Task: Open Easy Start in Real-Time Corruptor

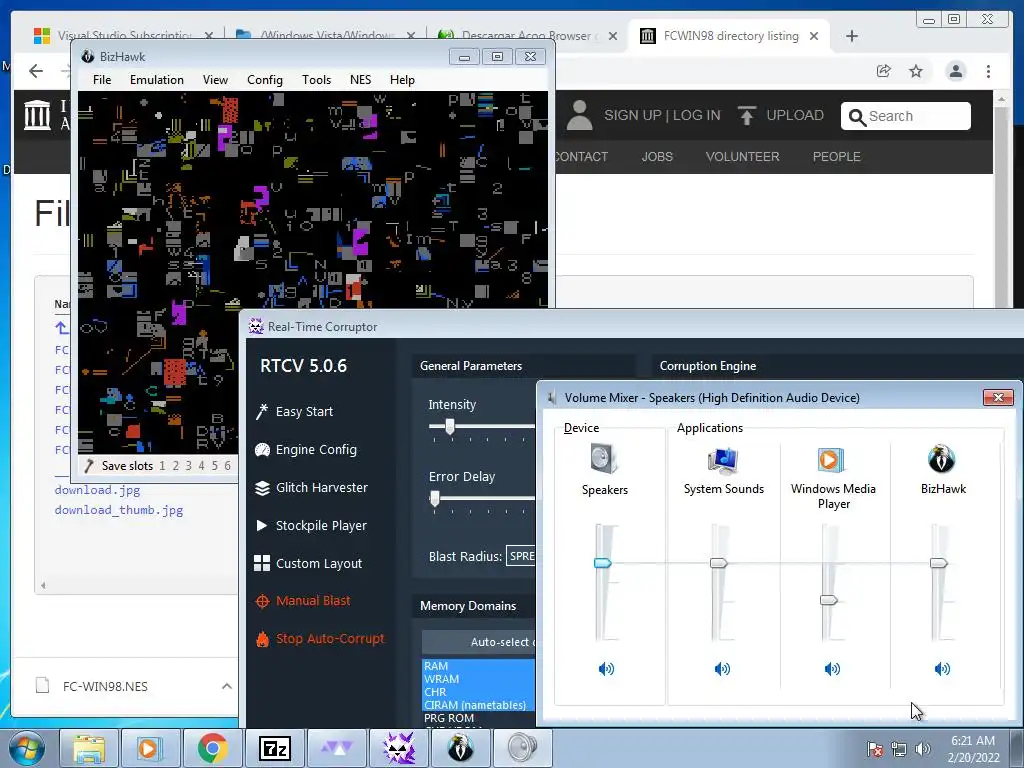Action: pyautogui.click(x=295, y=411)
